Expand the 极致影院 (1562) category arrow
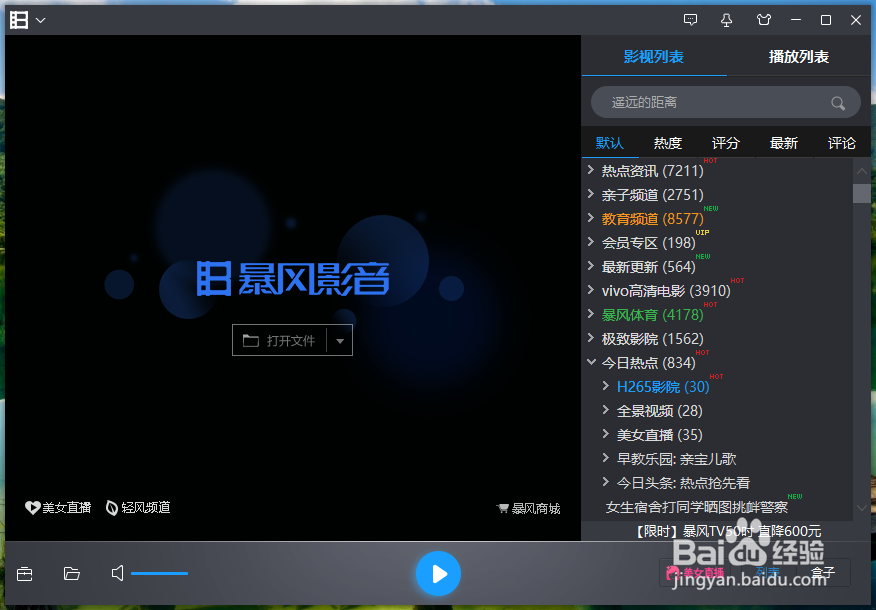The width and height of the screenshot is (876, 610). coord(591,338)
